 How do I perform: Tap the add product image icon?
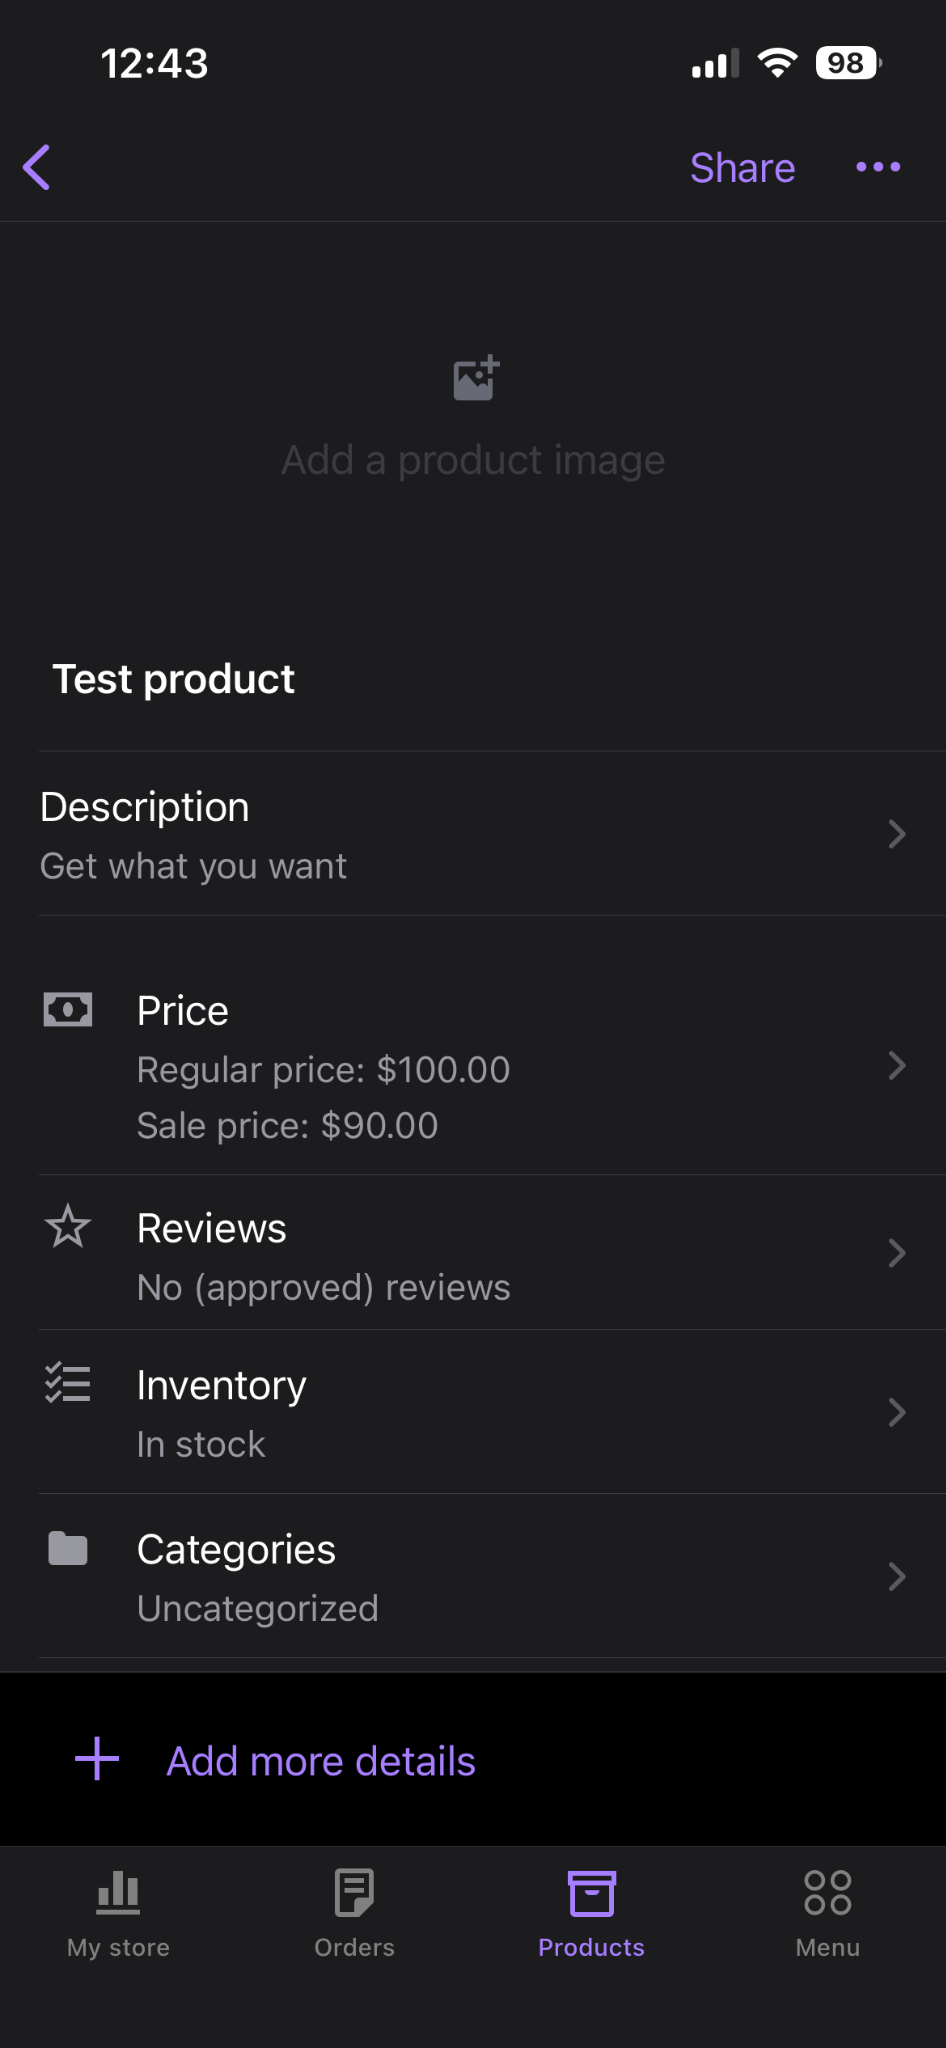(475, 378)
